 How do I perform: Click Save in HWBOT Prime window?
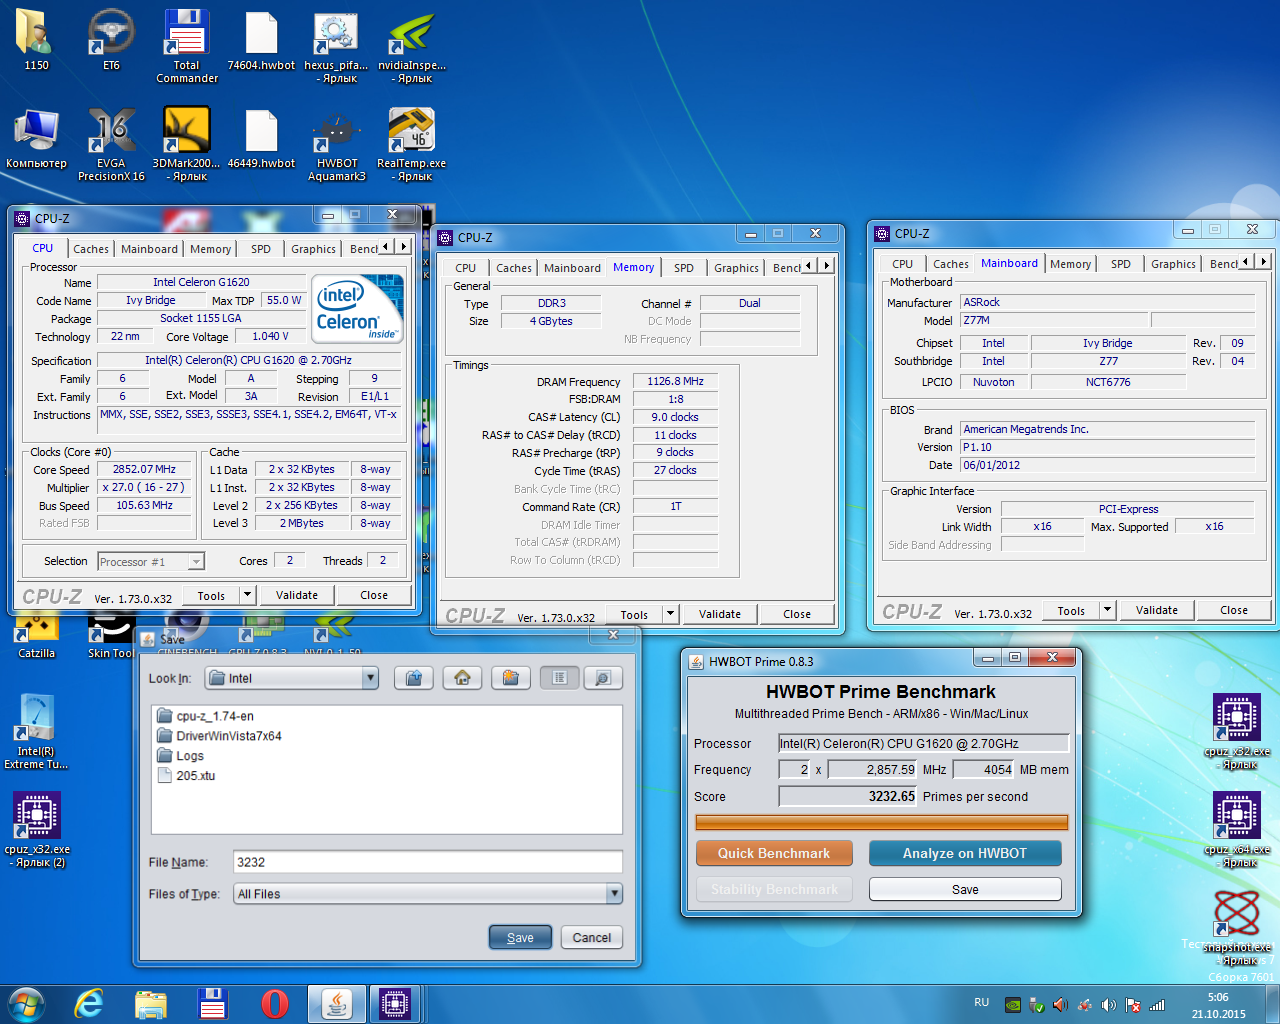[x=965, y=889]
